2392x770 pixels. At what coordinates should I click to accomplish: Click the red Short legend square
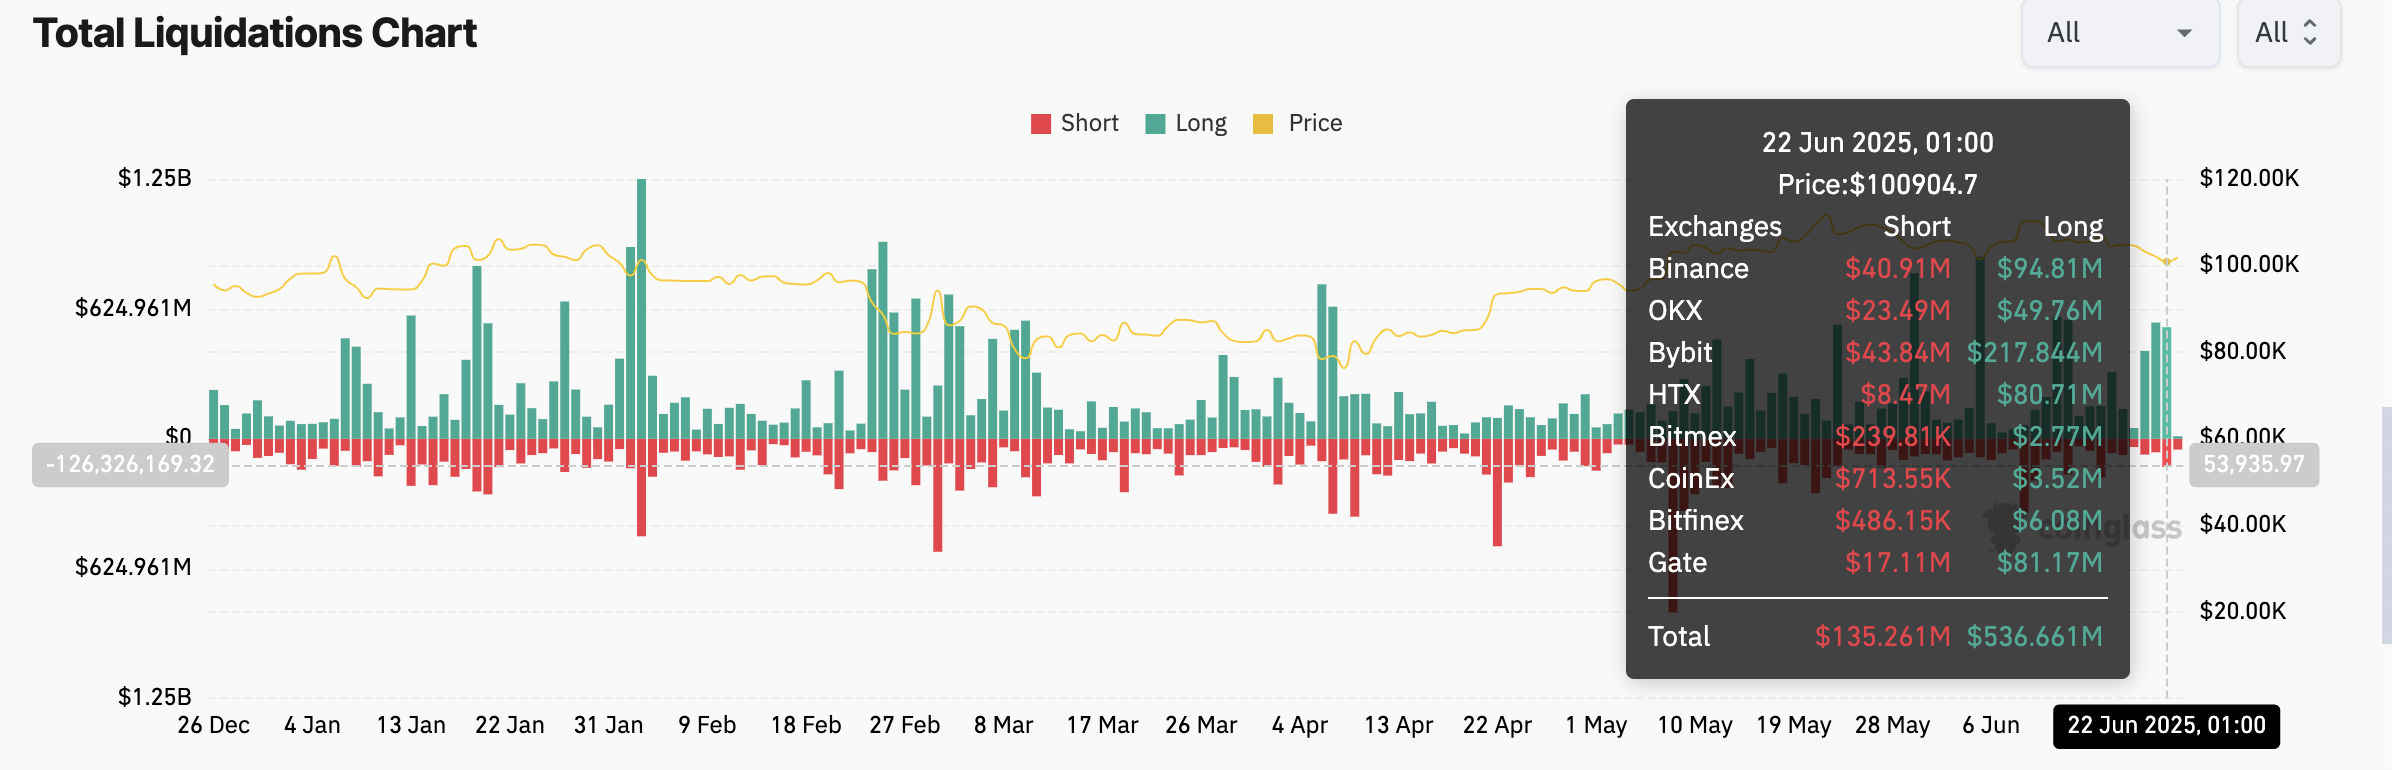(x=1040, y=124)
